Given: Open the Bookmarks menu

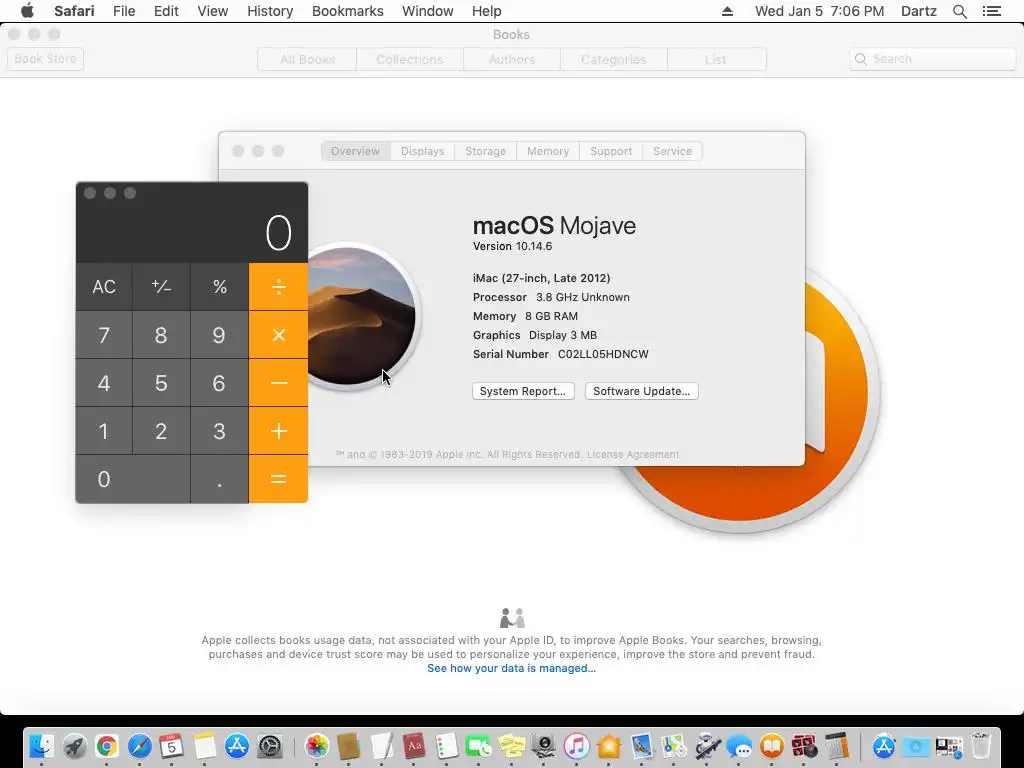Looking at the screenshot, I should (x=347, y=11).
